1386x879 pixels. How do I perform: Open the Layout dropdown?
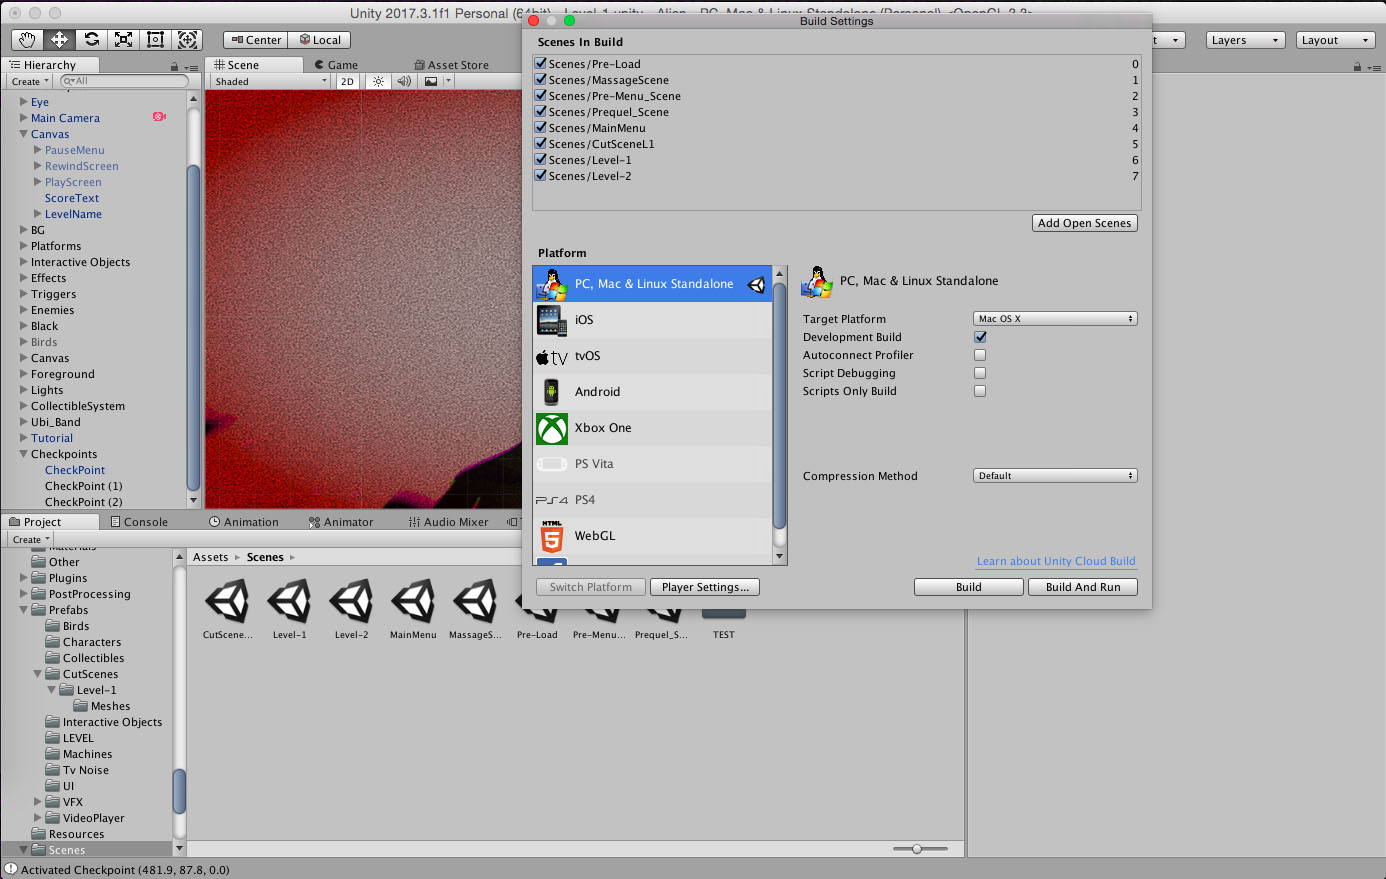pyautogui.click(x=1336, y=40)
